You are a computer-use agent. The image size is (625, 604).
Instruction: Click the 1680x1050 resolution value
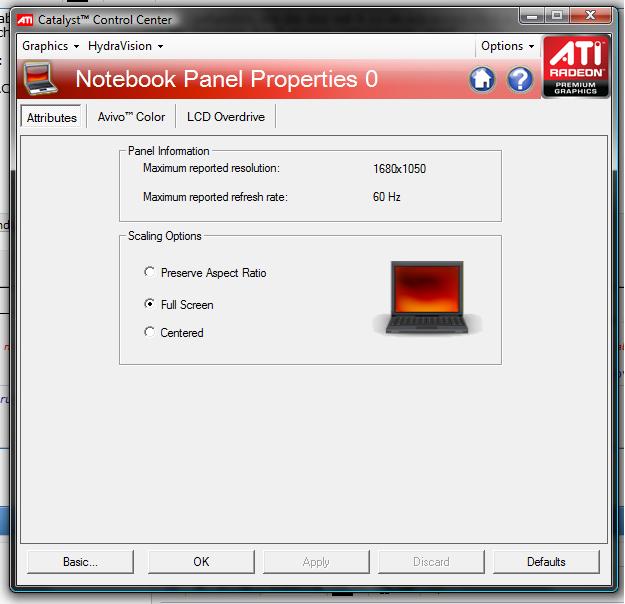pyautogui.click(x=399, y=169)
